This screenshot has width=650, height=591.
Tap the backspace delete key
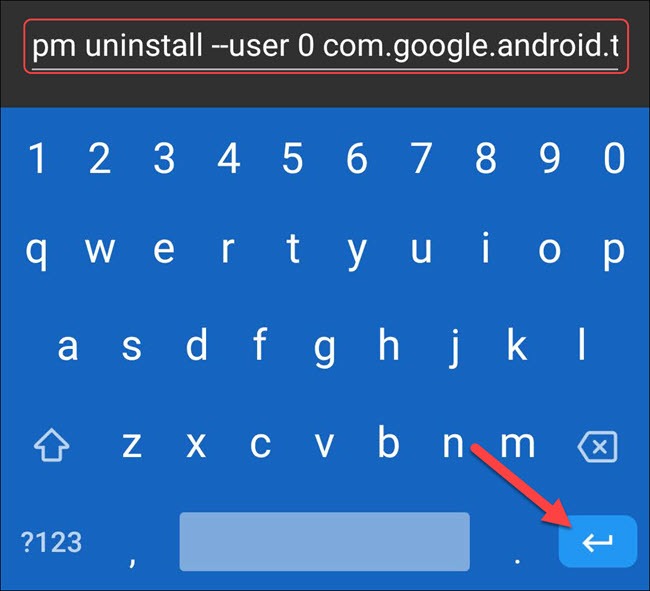tap(597, 447)
